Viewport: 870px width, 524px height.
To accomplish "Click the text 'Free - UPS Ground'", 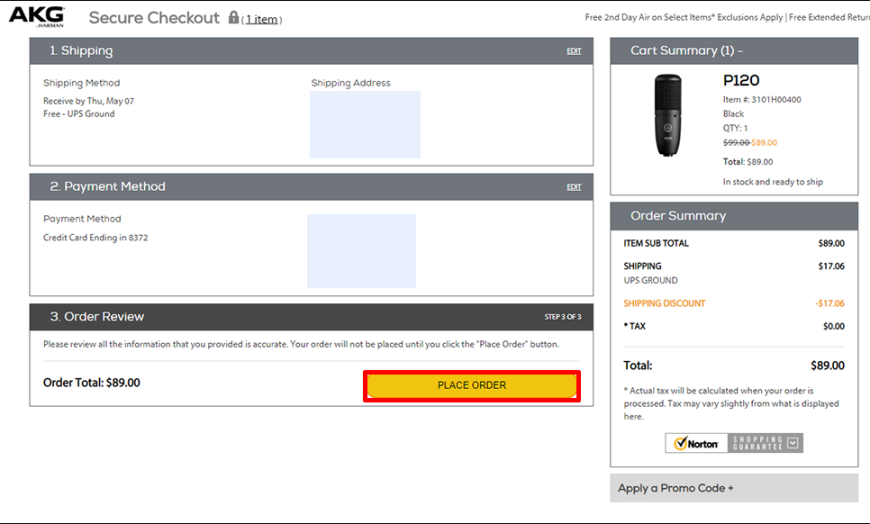I will click(79, 114).
